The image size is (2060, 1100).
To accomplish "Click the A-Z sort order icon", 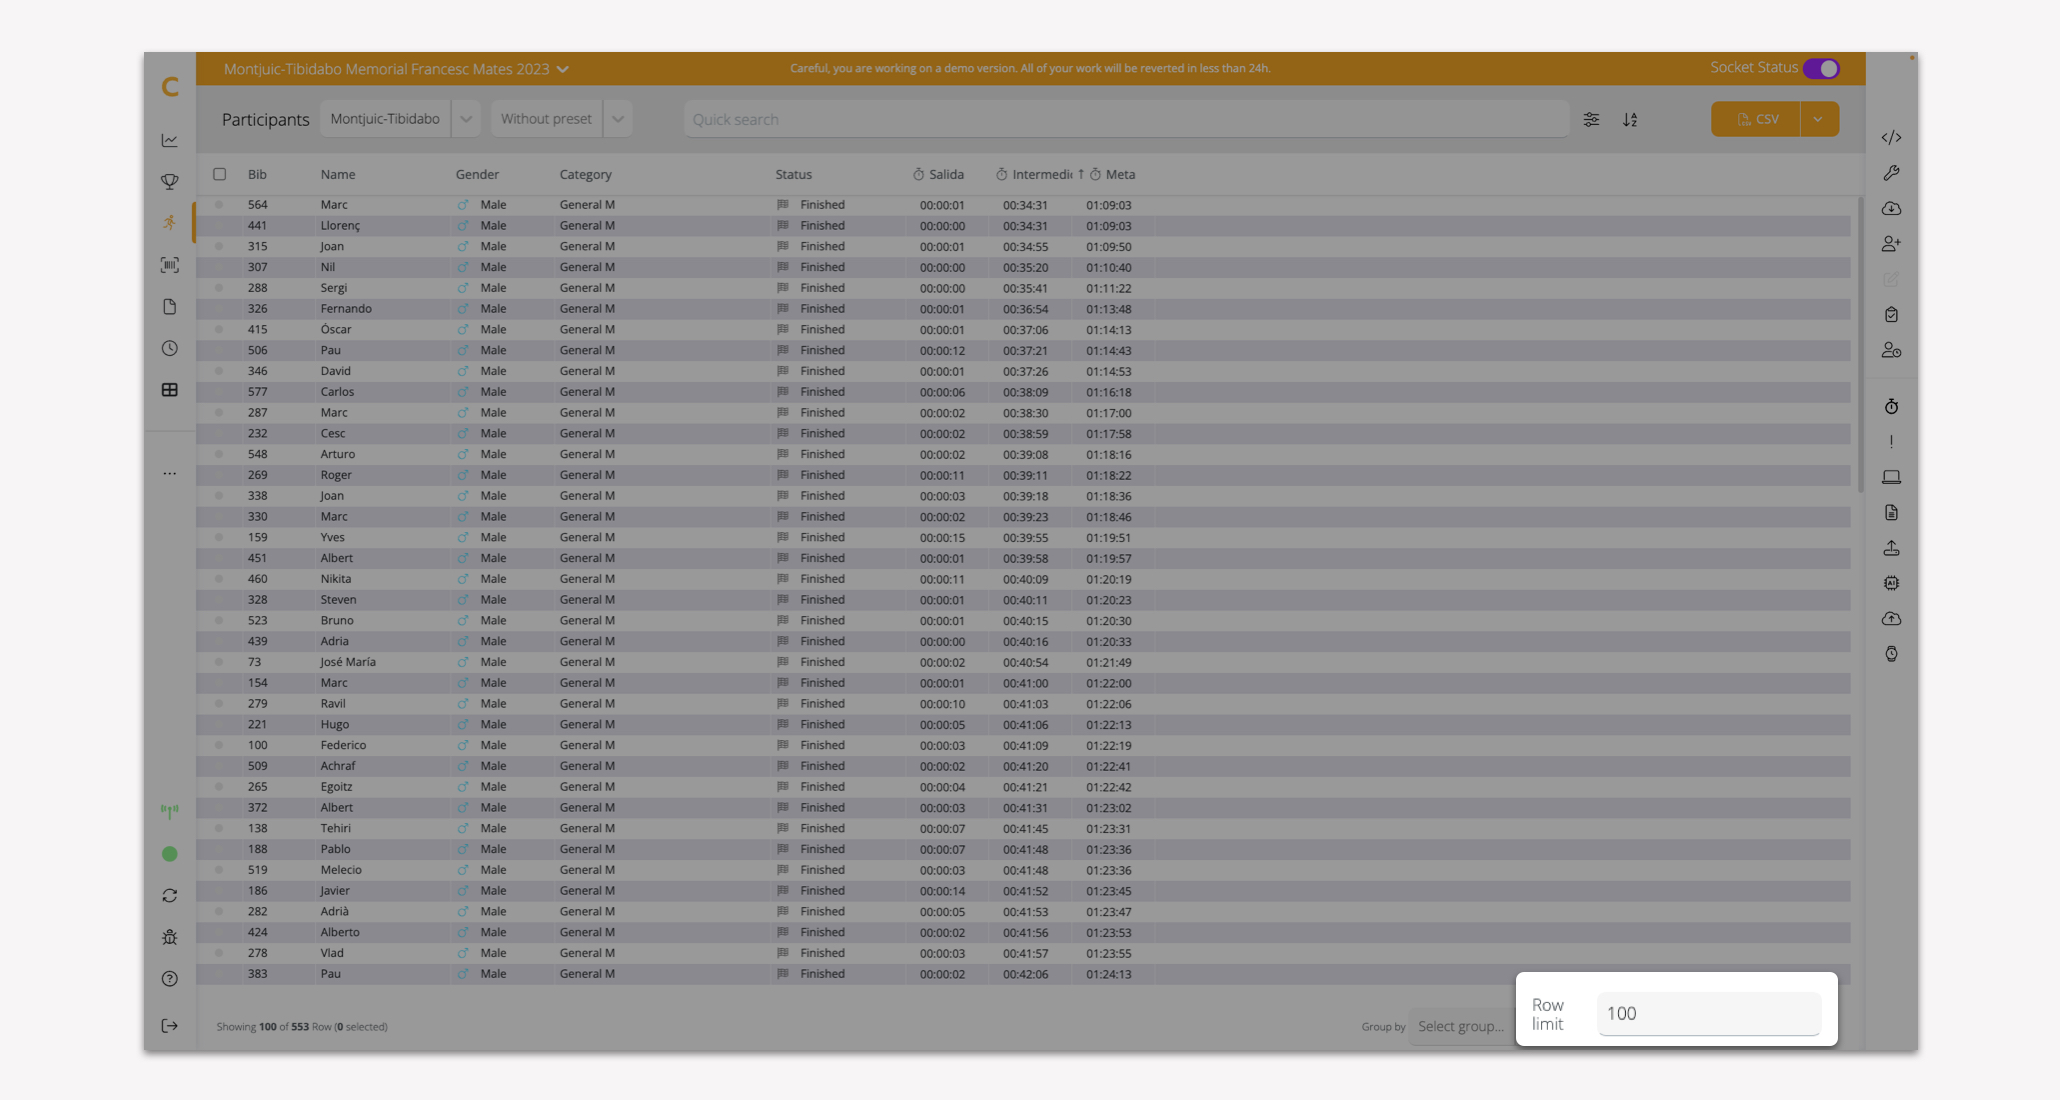I will click(1630, 119).
